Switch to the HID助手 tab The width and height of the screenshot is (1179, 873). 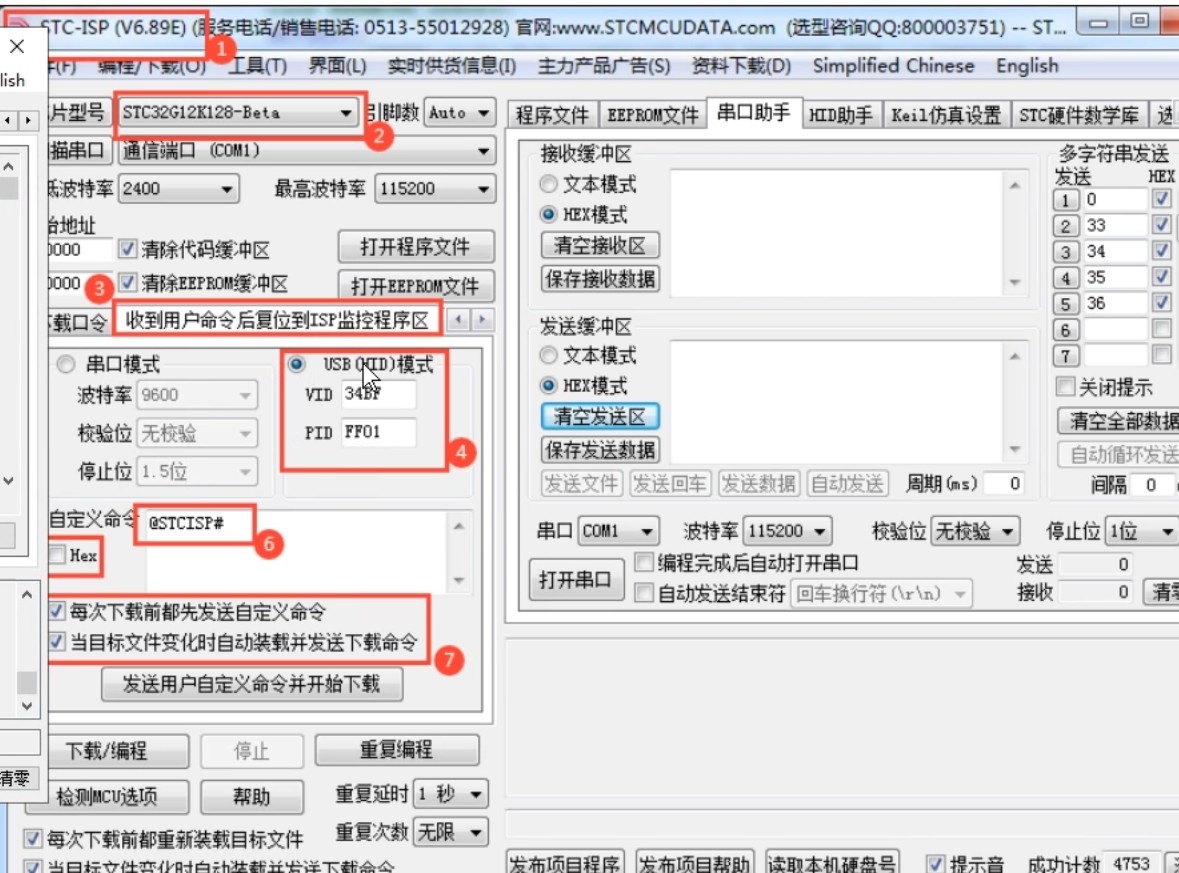pyautogui.click(x=841, y=115)
